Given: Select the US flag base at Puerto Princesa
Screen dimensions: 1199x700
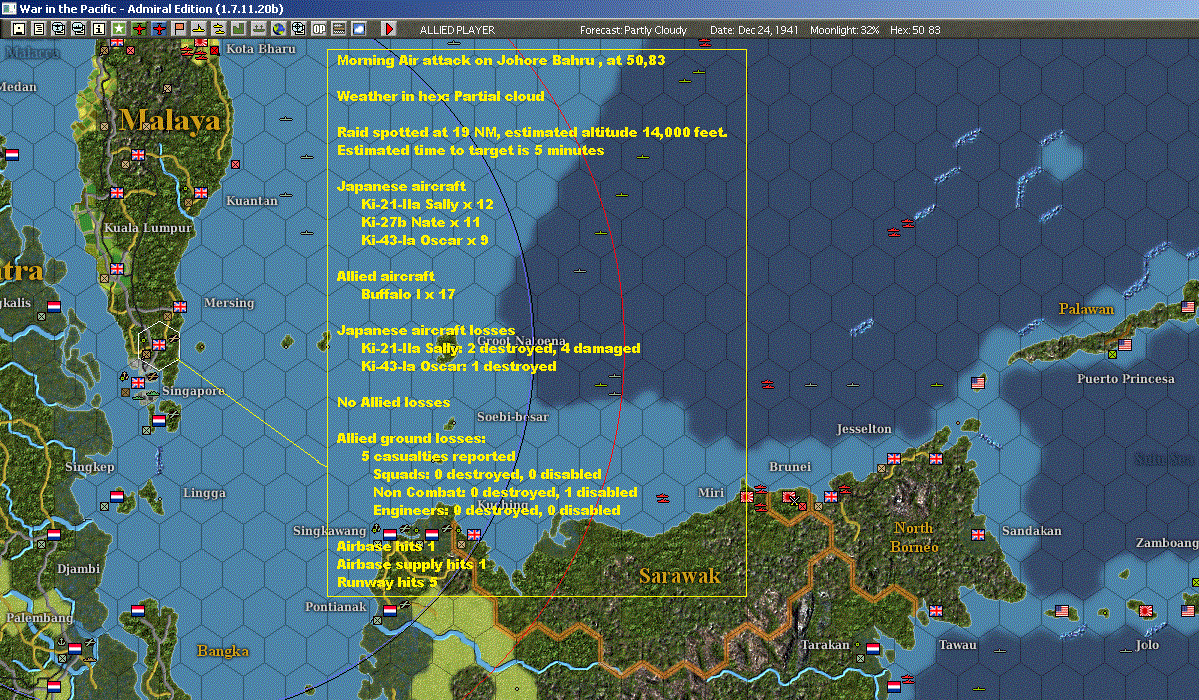Looking at the screenshot, I should point(1125,345).
